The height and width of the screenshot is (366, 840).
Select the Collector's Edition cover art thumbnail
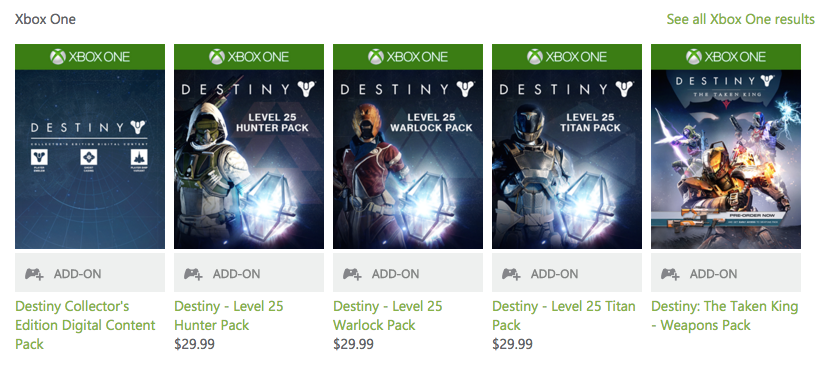click(90, 159)
